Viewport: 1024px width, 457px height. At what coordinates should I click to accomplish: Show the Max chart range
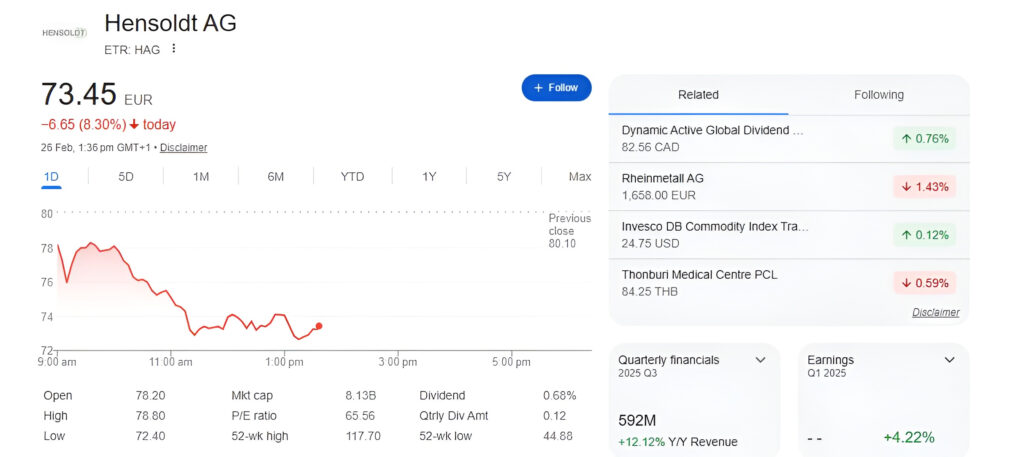coord(580,177)
